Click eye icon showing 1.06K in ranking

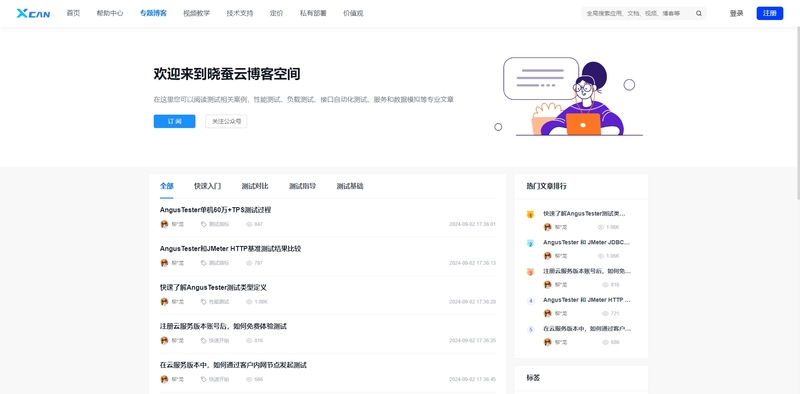(x=601, y=256)
